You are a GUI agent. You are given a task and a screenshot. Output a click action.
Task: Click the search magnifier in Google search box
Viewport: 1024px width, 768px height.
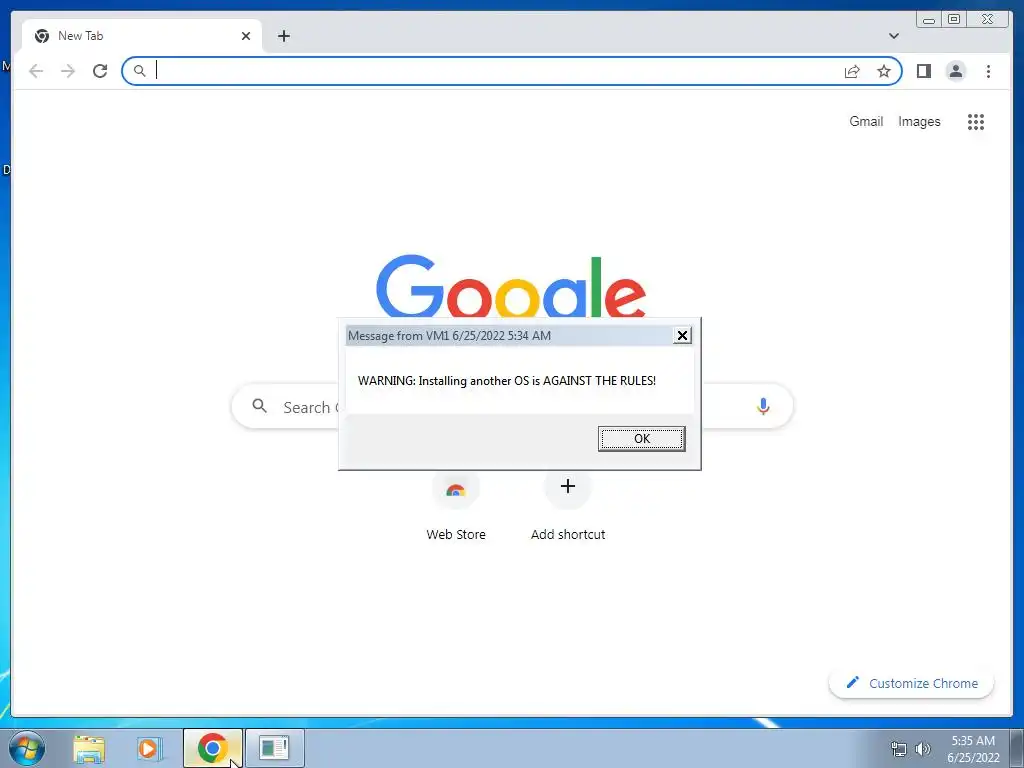tap(259, 406)
